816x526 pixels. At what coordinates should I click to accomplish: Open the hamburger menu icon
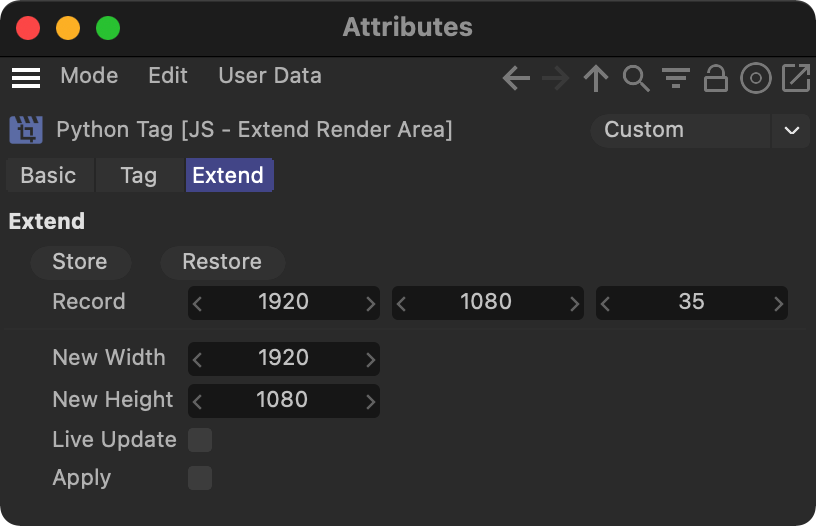[26, 77]
